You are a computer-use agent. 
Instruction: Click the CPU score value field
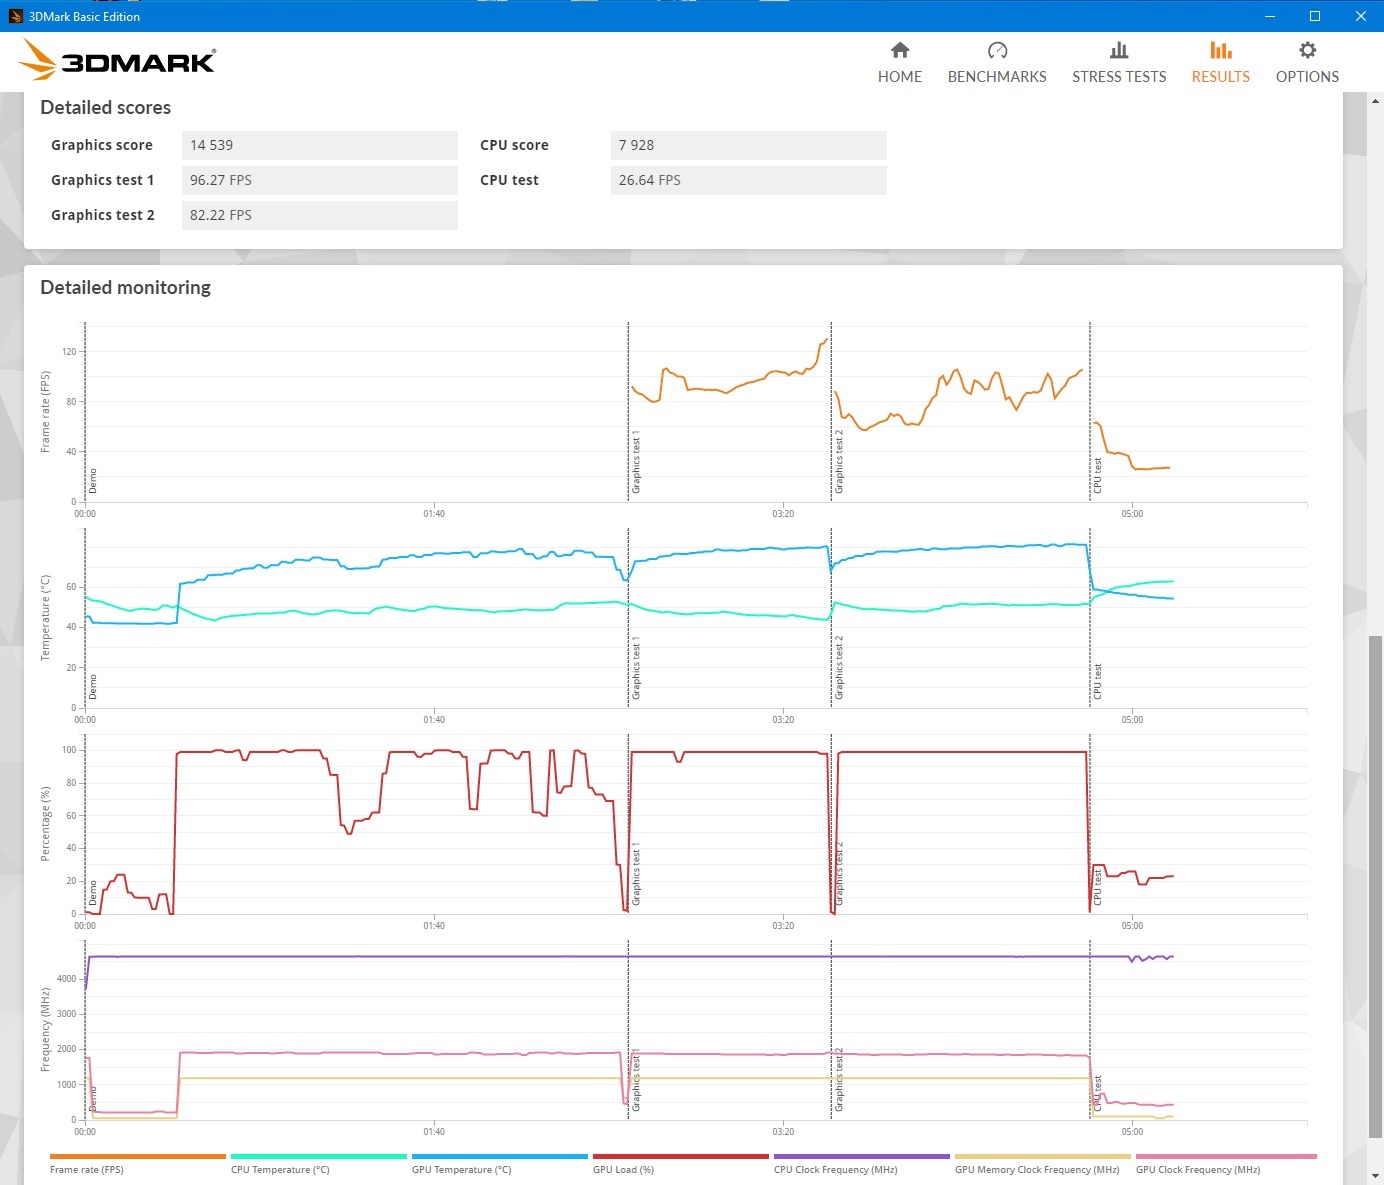coord(748,145)
